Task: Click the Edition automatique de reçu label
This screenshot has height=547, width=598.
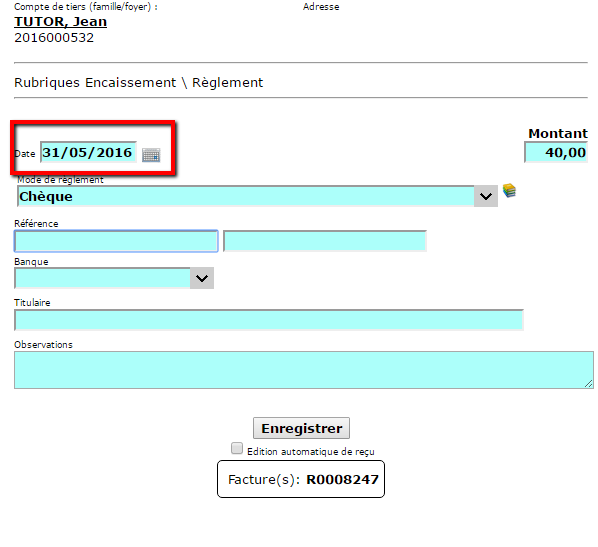Action: (x=311, y=452)
